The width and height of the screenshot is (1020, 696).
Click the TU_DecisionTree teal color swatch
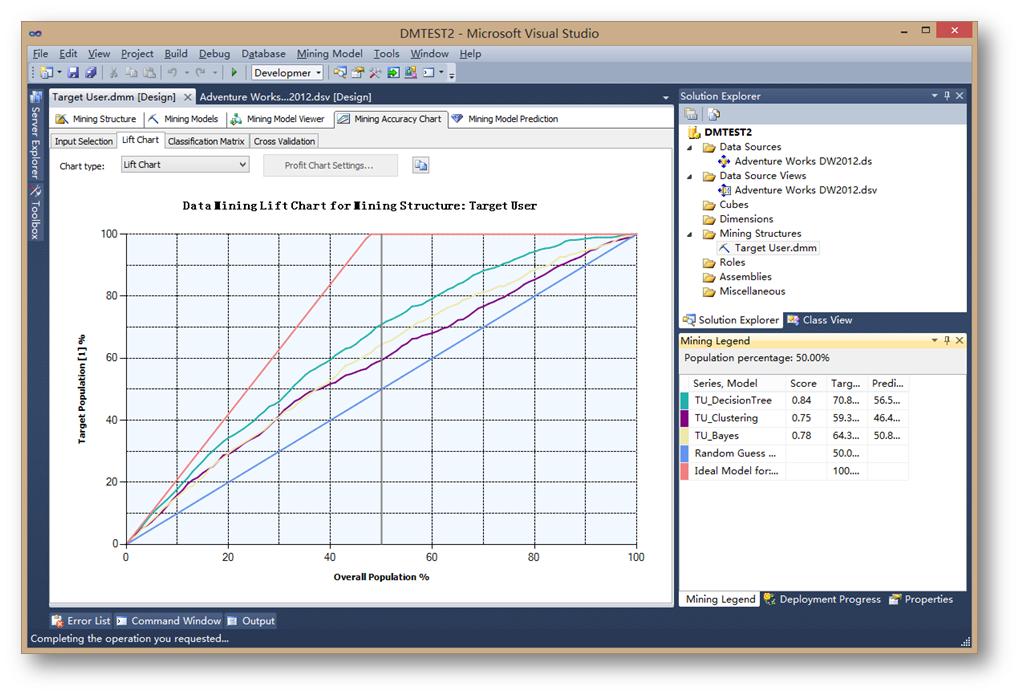tap(684, 401)
